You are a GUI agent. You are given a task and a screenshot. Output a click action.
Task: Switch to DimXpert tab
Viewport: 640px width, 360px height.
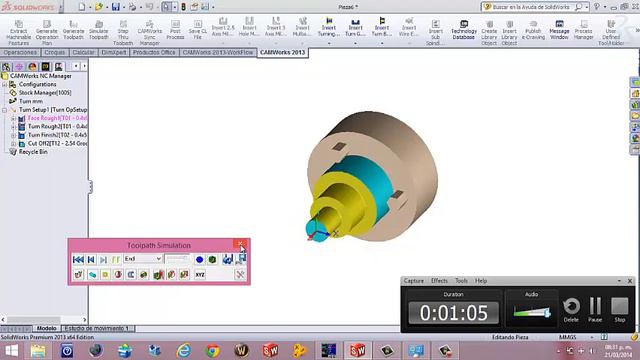pos(113,53)
